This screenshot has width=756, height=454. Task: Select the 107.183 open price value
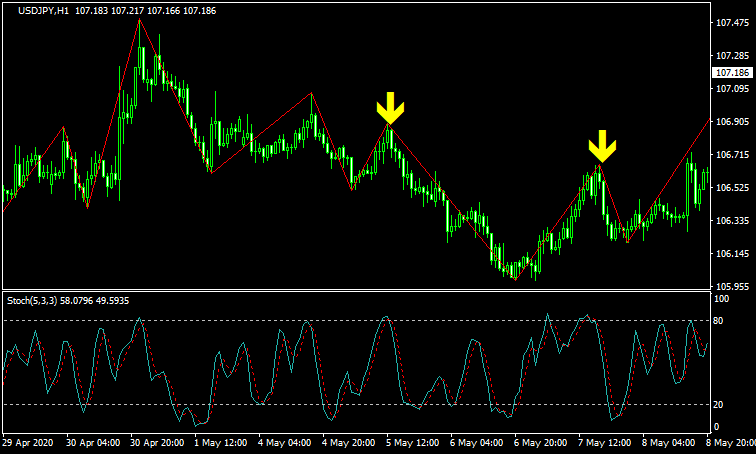[92, 11]
